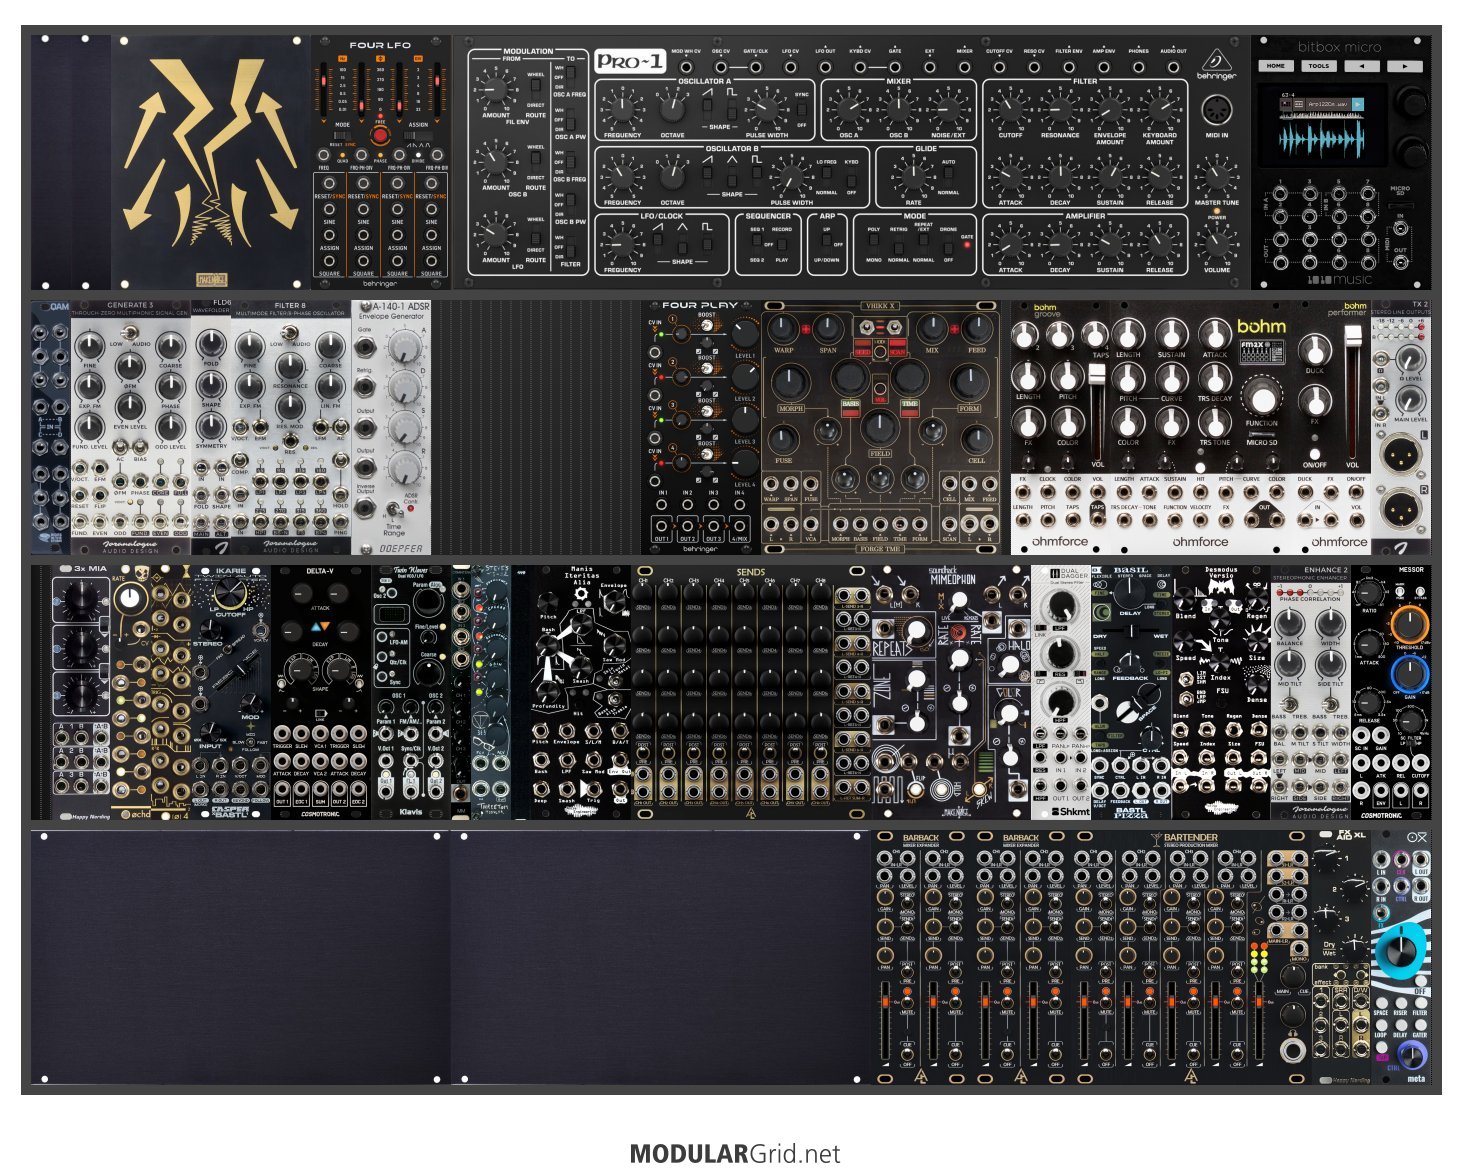The height and width of the screenshot is (1175, 1472).
Task: Click the OSC CV jack on the Pro-1
Action: coord(720,66)
